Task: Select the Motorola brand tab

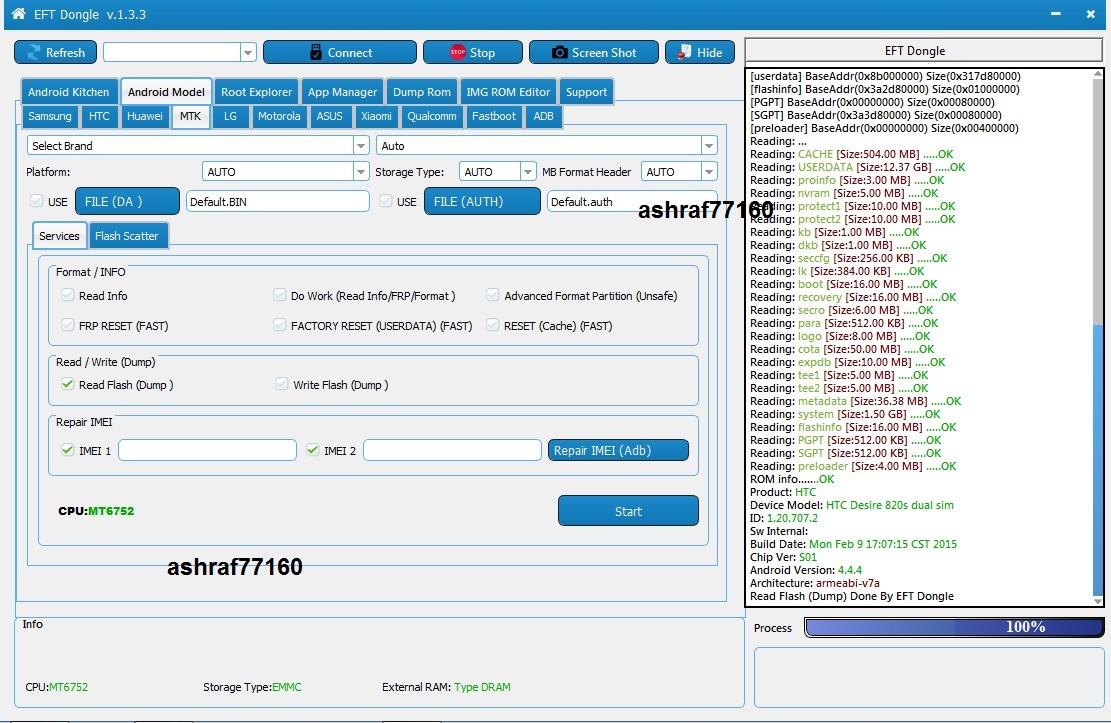Action: pos(278,116)
